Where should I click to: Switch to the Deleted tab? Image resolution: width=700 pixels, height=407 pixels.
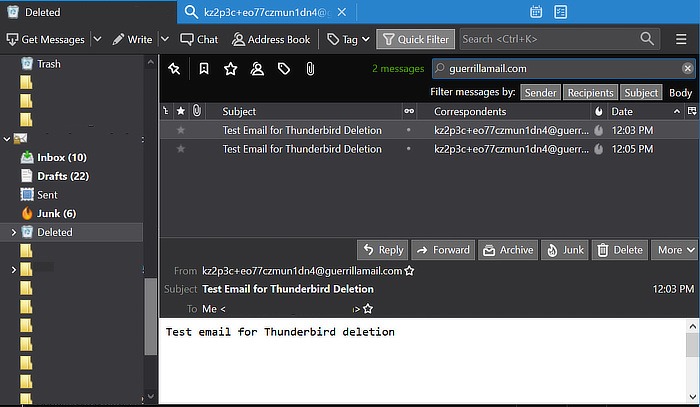[88, 12]
